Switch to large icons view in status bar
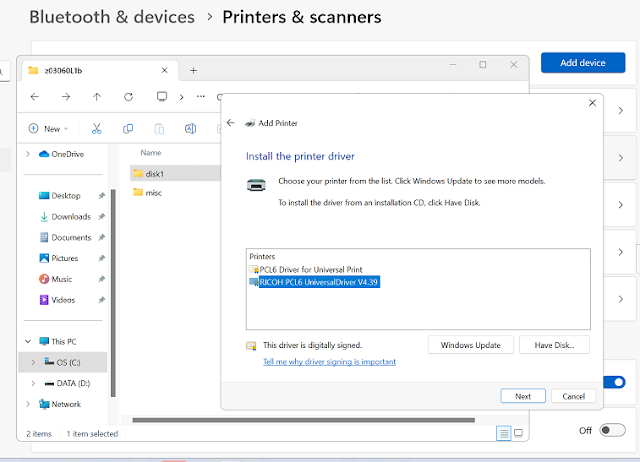The height and width of the screenshot is (462, 640). click(x=518, y=433)
